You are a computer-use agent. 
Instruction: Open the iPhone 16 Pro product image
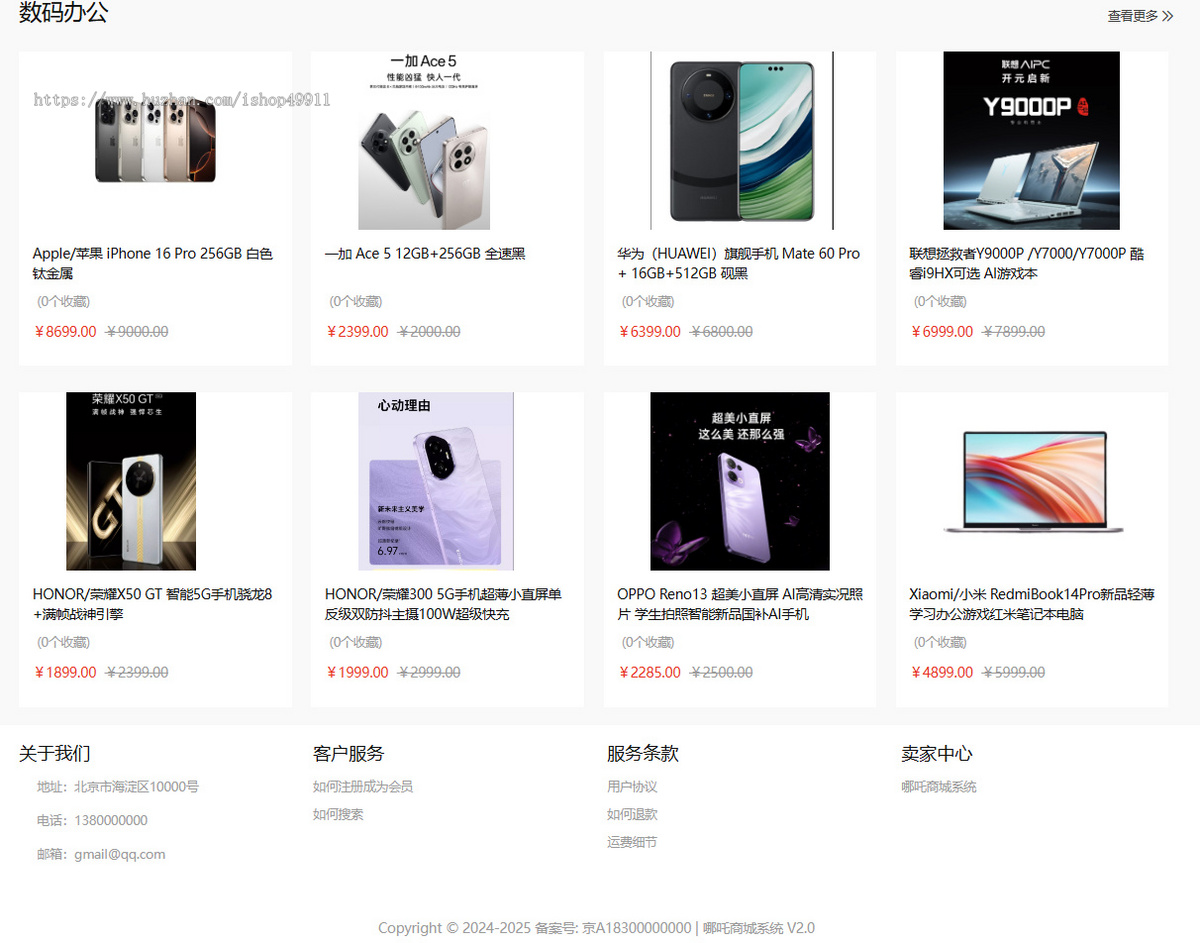155,141
